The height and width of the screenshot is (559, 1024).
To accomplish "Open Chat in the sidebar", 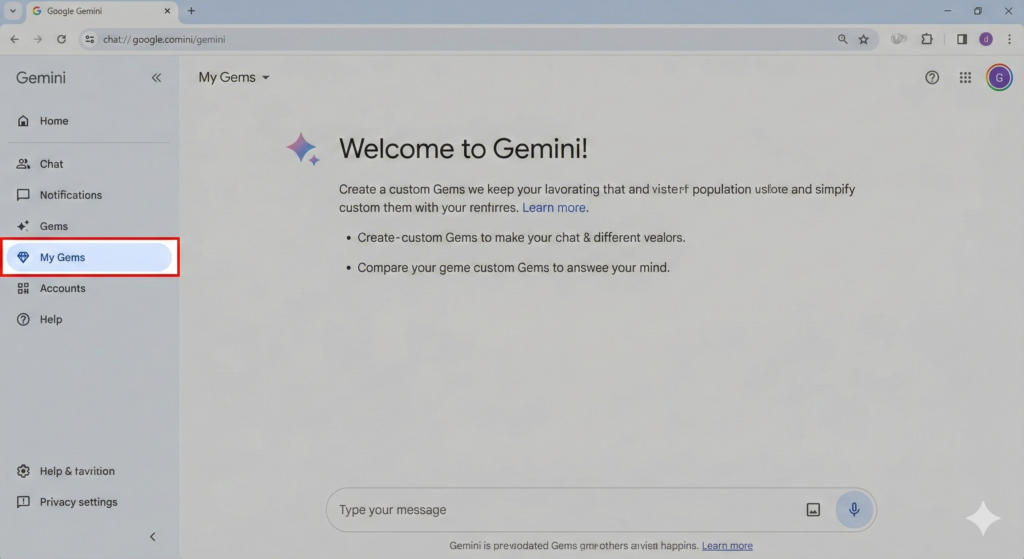I will tap(89, 164).
